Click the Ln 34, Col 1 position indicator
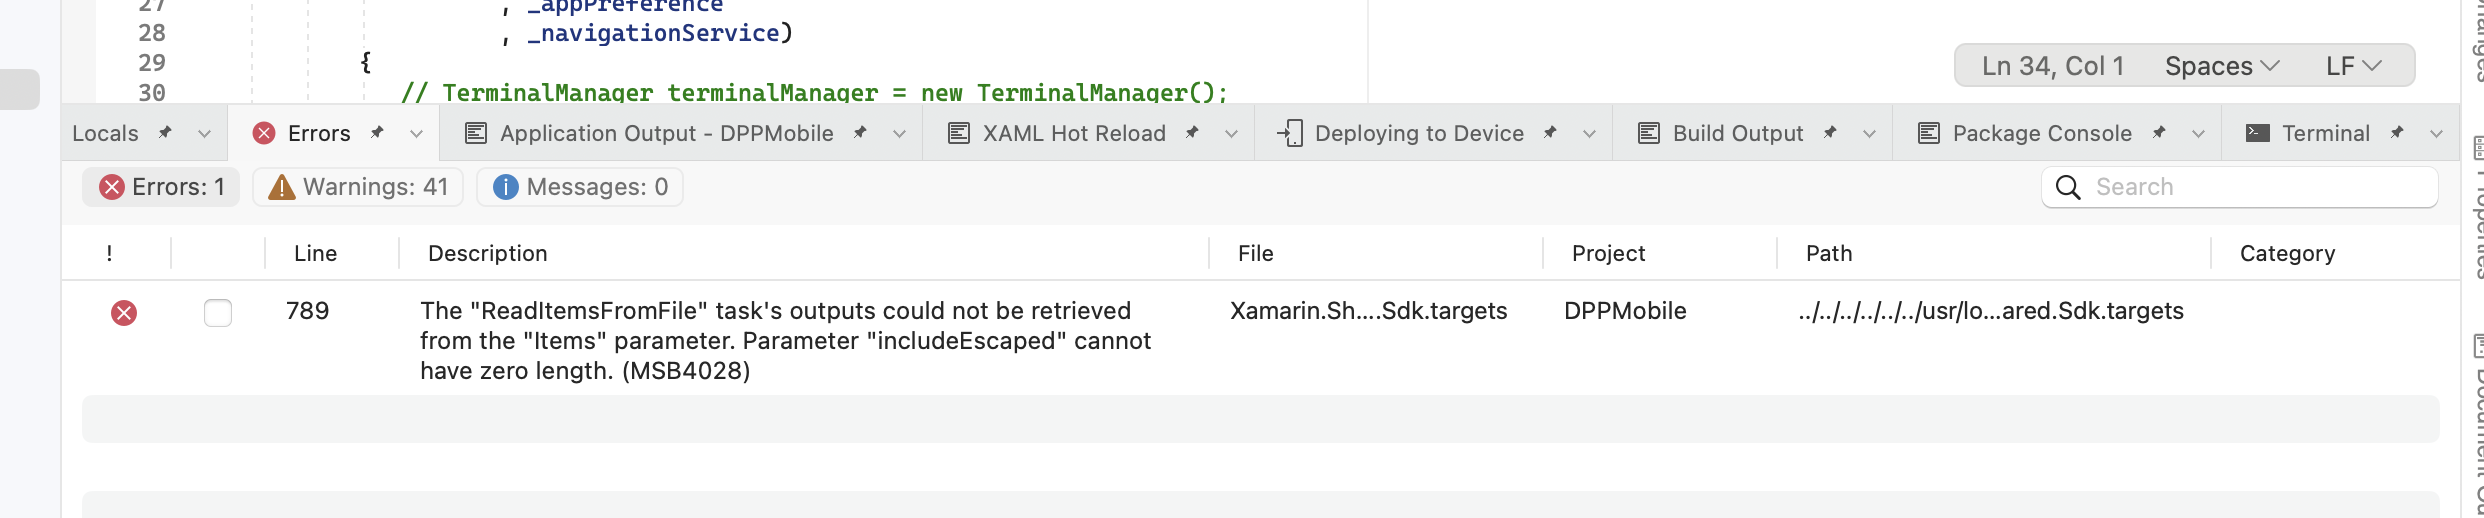This screenshot has width=2484, height=518. (2052, 66)
